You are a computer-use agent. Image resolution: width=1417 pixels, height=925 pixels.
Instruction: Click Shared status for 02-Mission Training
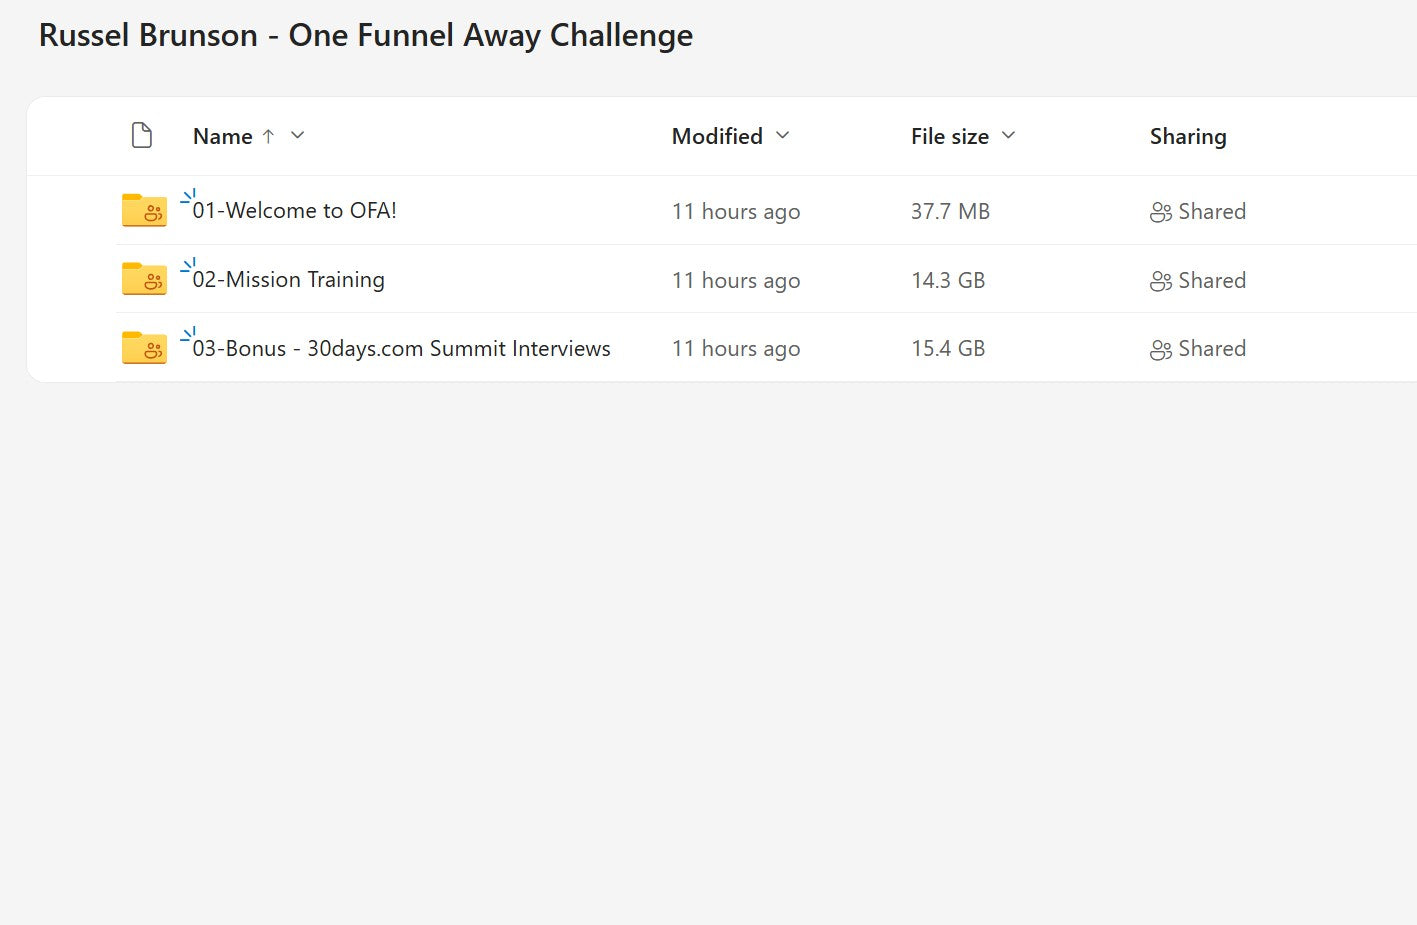pyautogui.click(x=1211, y=280)
